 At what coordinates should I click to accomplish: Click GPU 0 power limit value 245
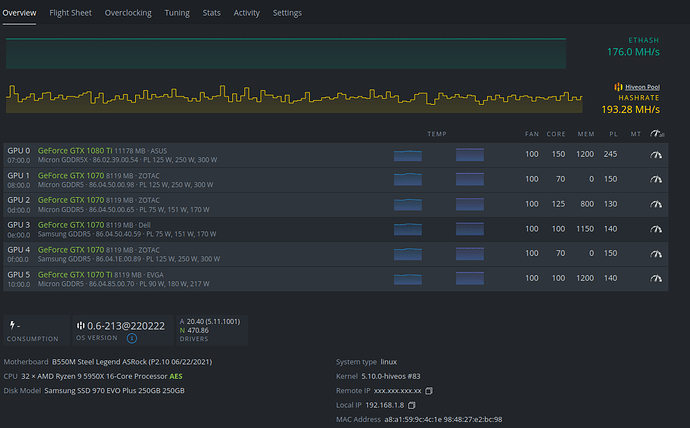coord(610,154)
